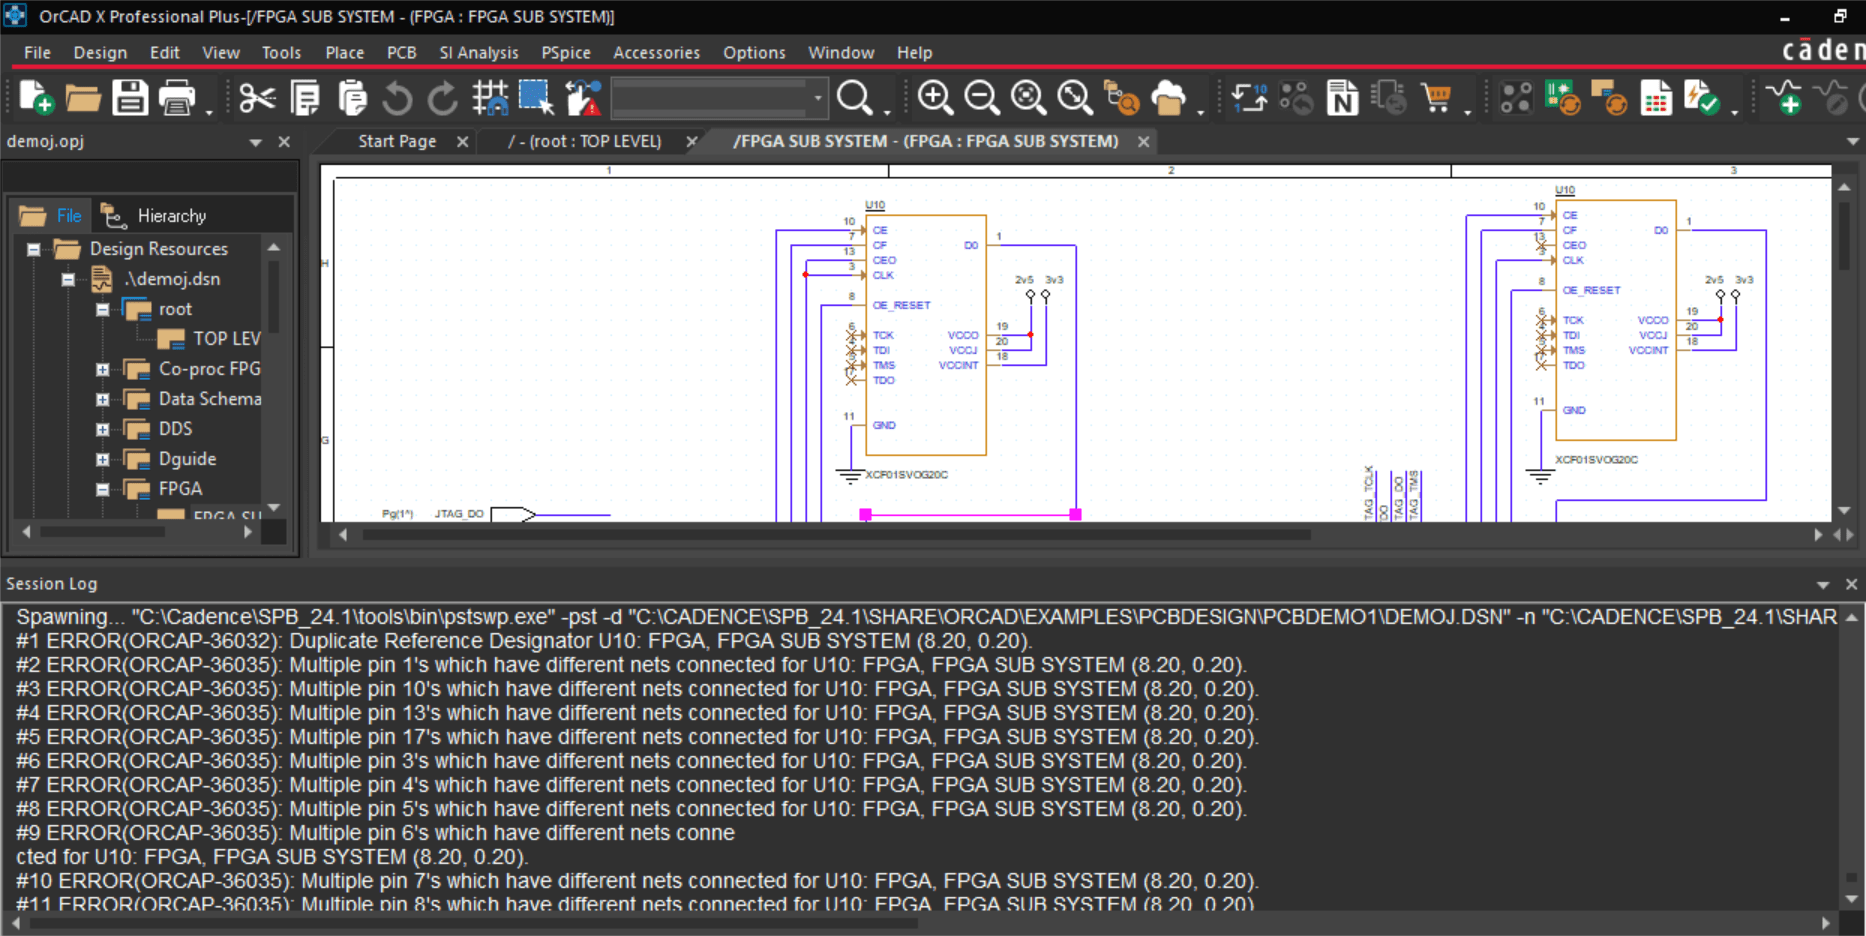
Task: Open the shopping cart bill of materials
Action: coord(1436,98)
